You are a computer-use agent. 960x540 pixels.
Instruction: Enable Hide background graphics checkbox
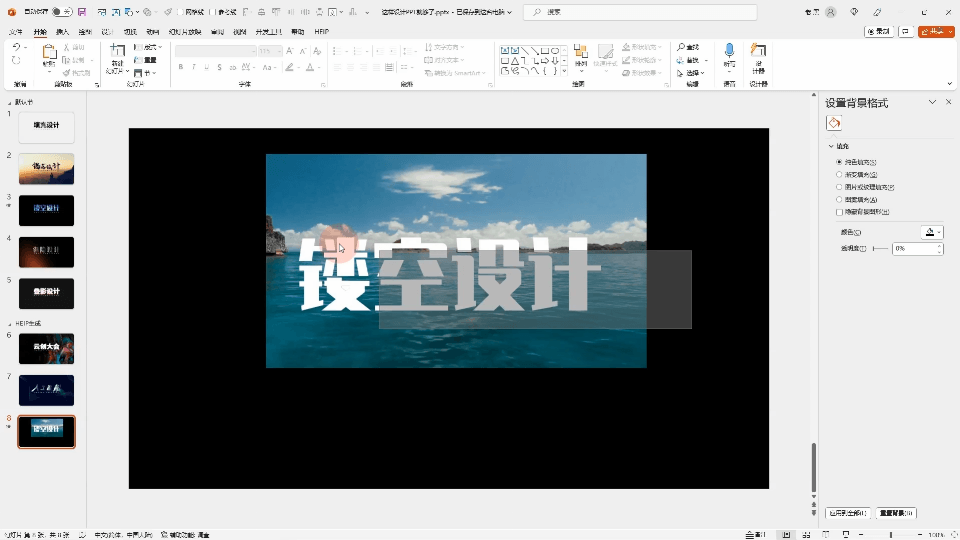pyautogui.click(x=839, y=212)
